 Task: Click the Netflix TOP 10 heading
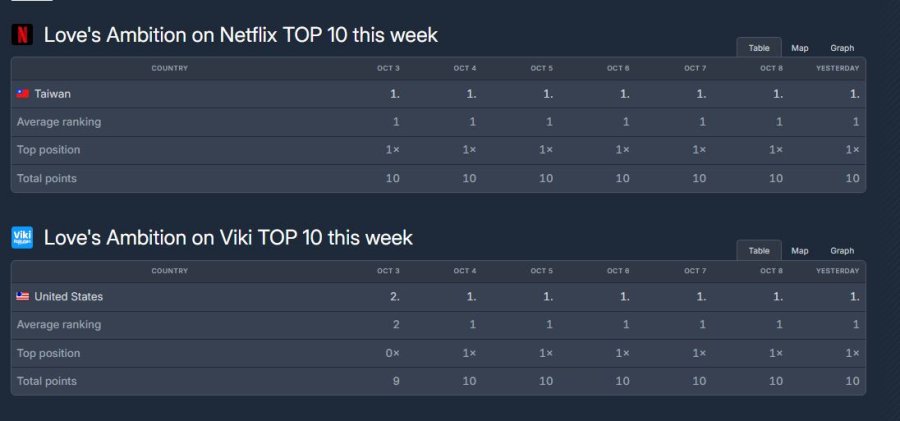[241, 35]
